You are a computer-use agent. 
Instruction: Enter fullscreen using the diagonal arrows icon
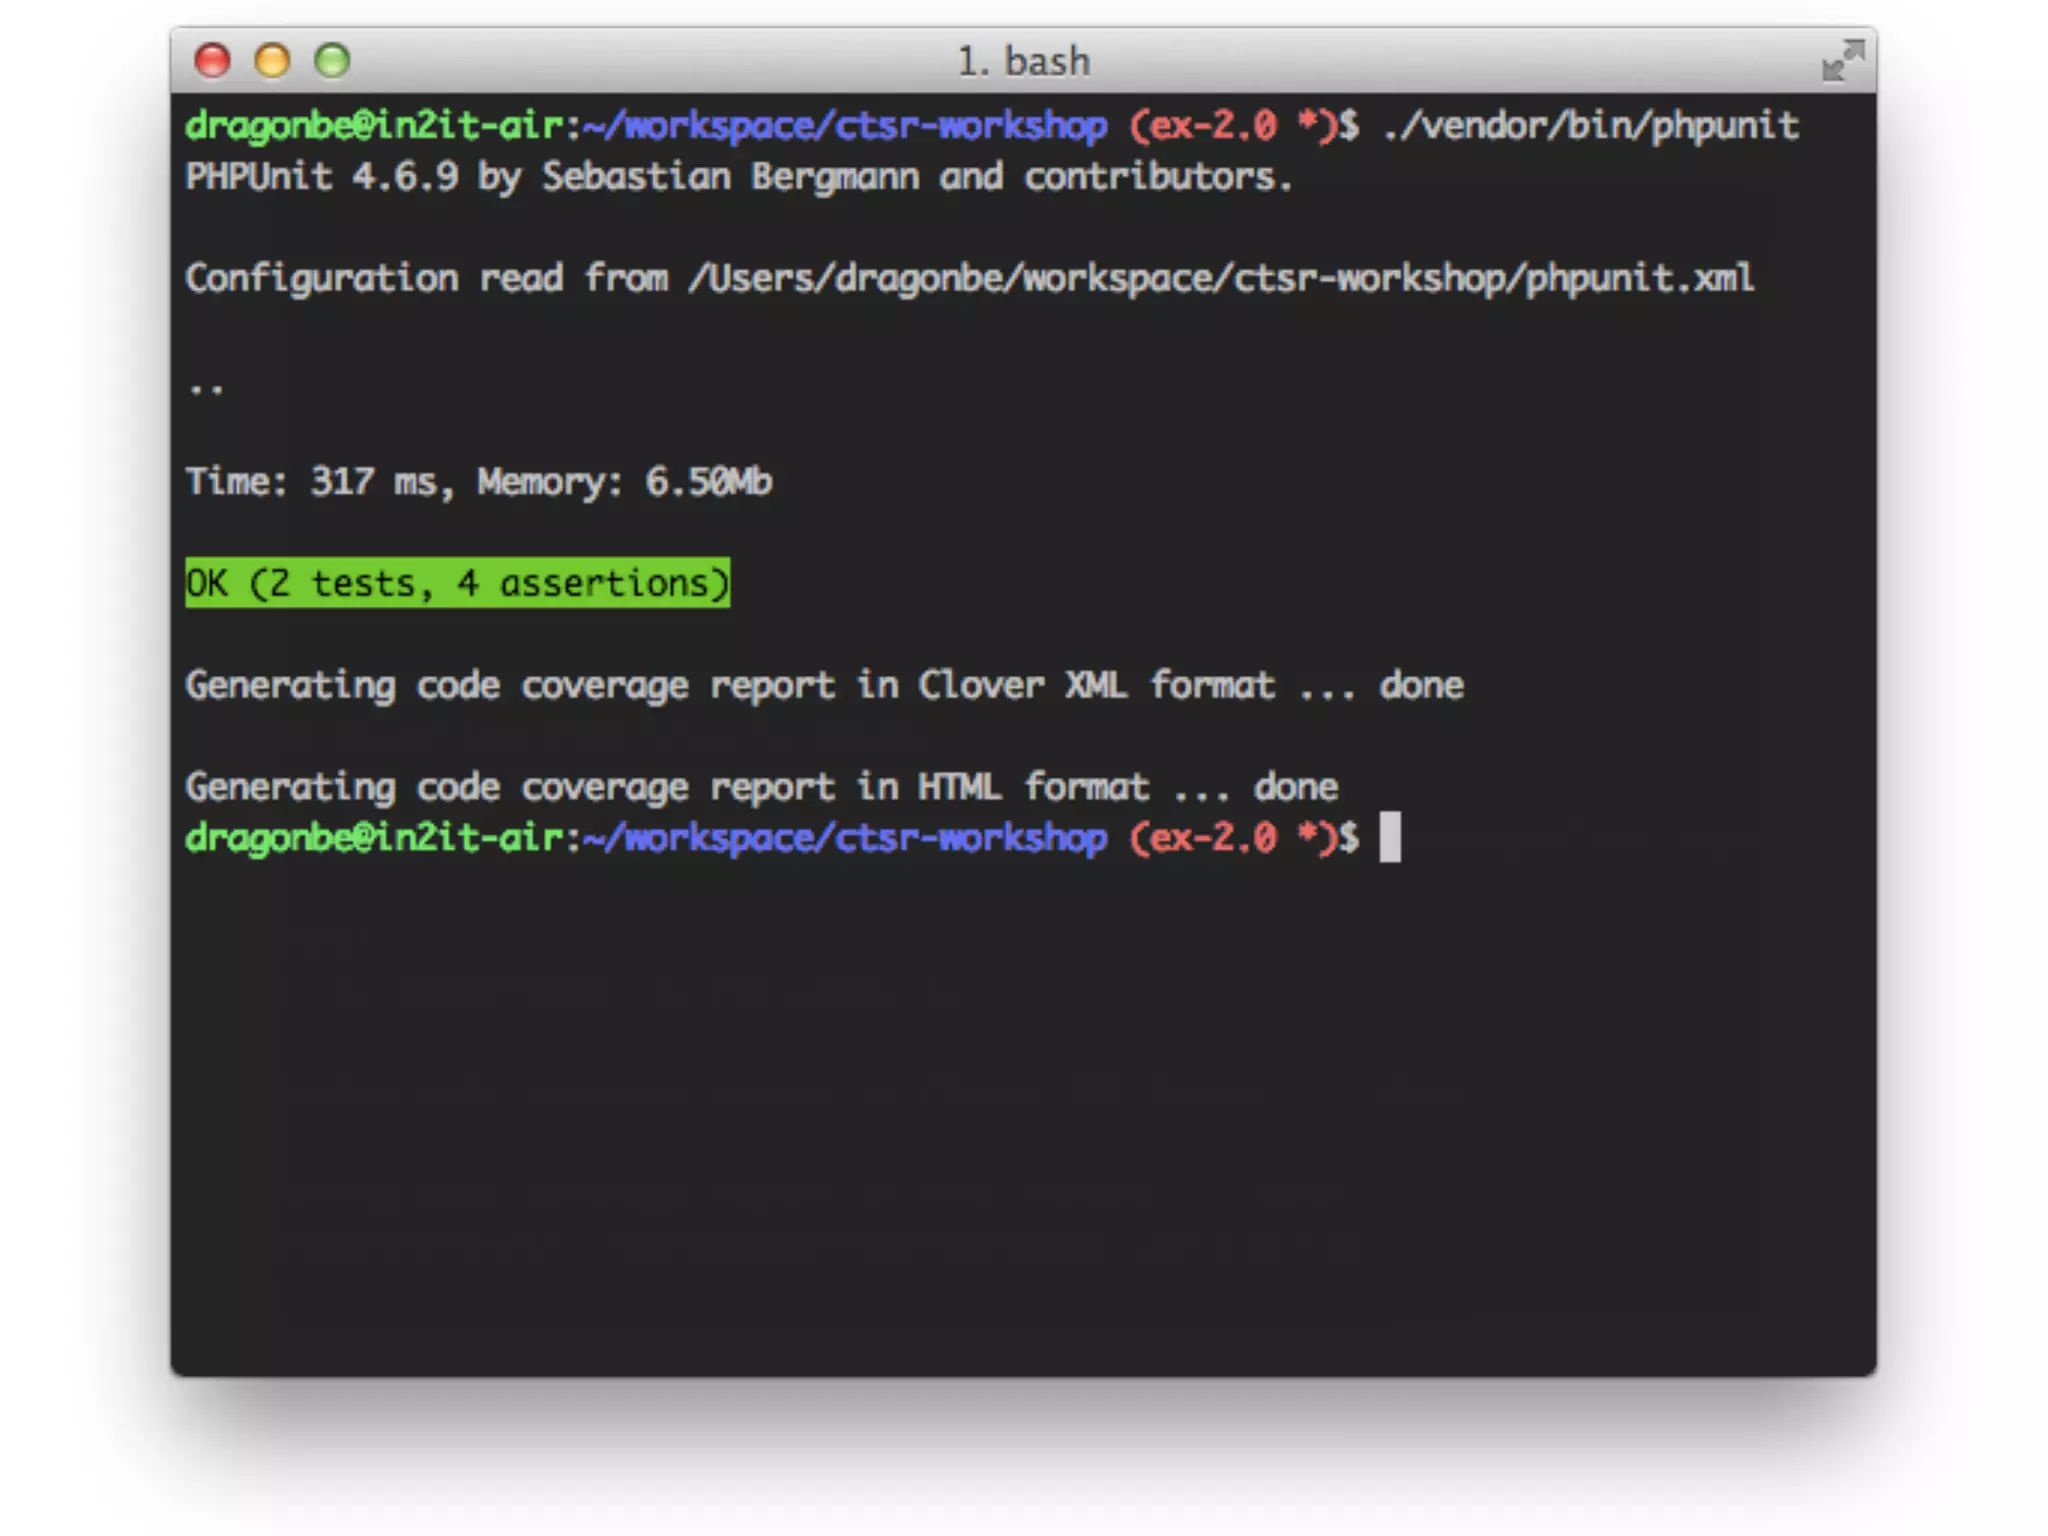[1842, 61]
